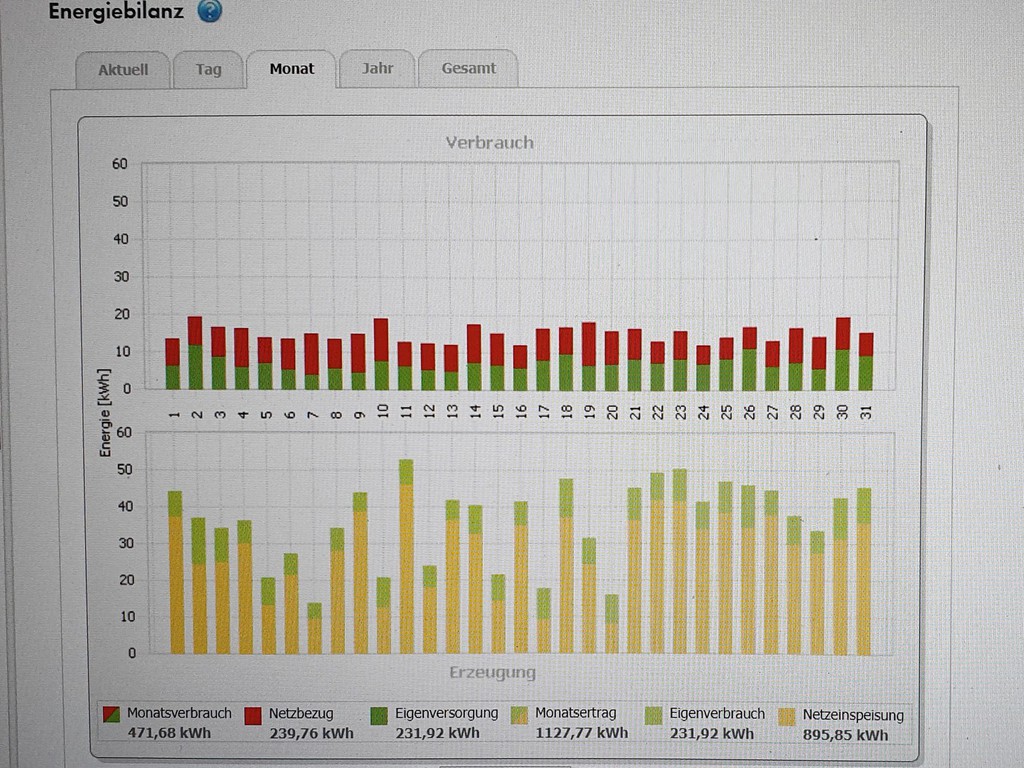Switch to the Jahr view tab

point(377,69)
